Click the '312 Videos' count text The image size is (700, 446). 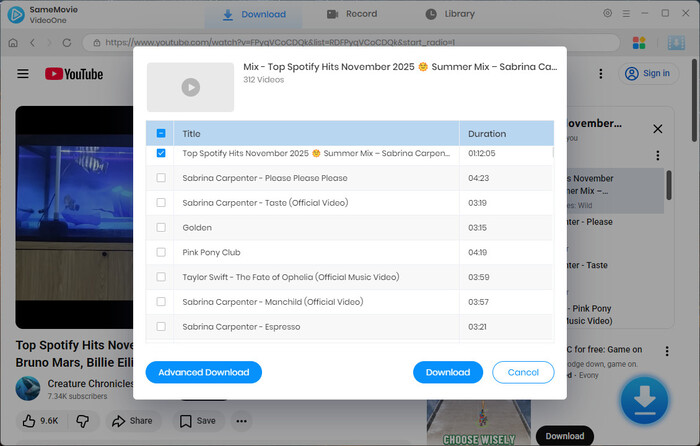263,80
